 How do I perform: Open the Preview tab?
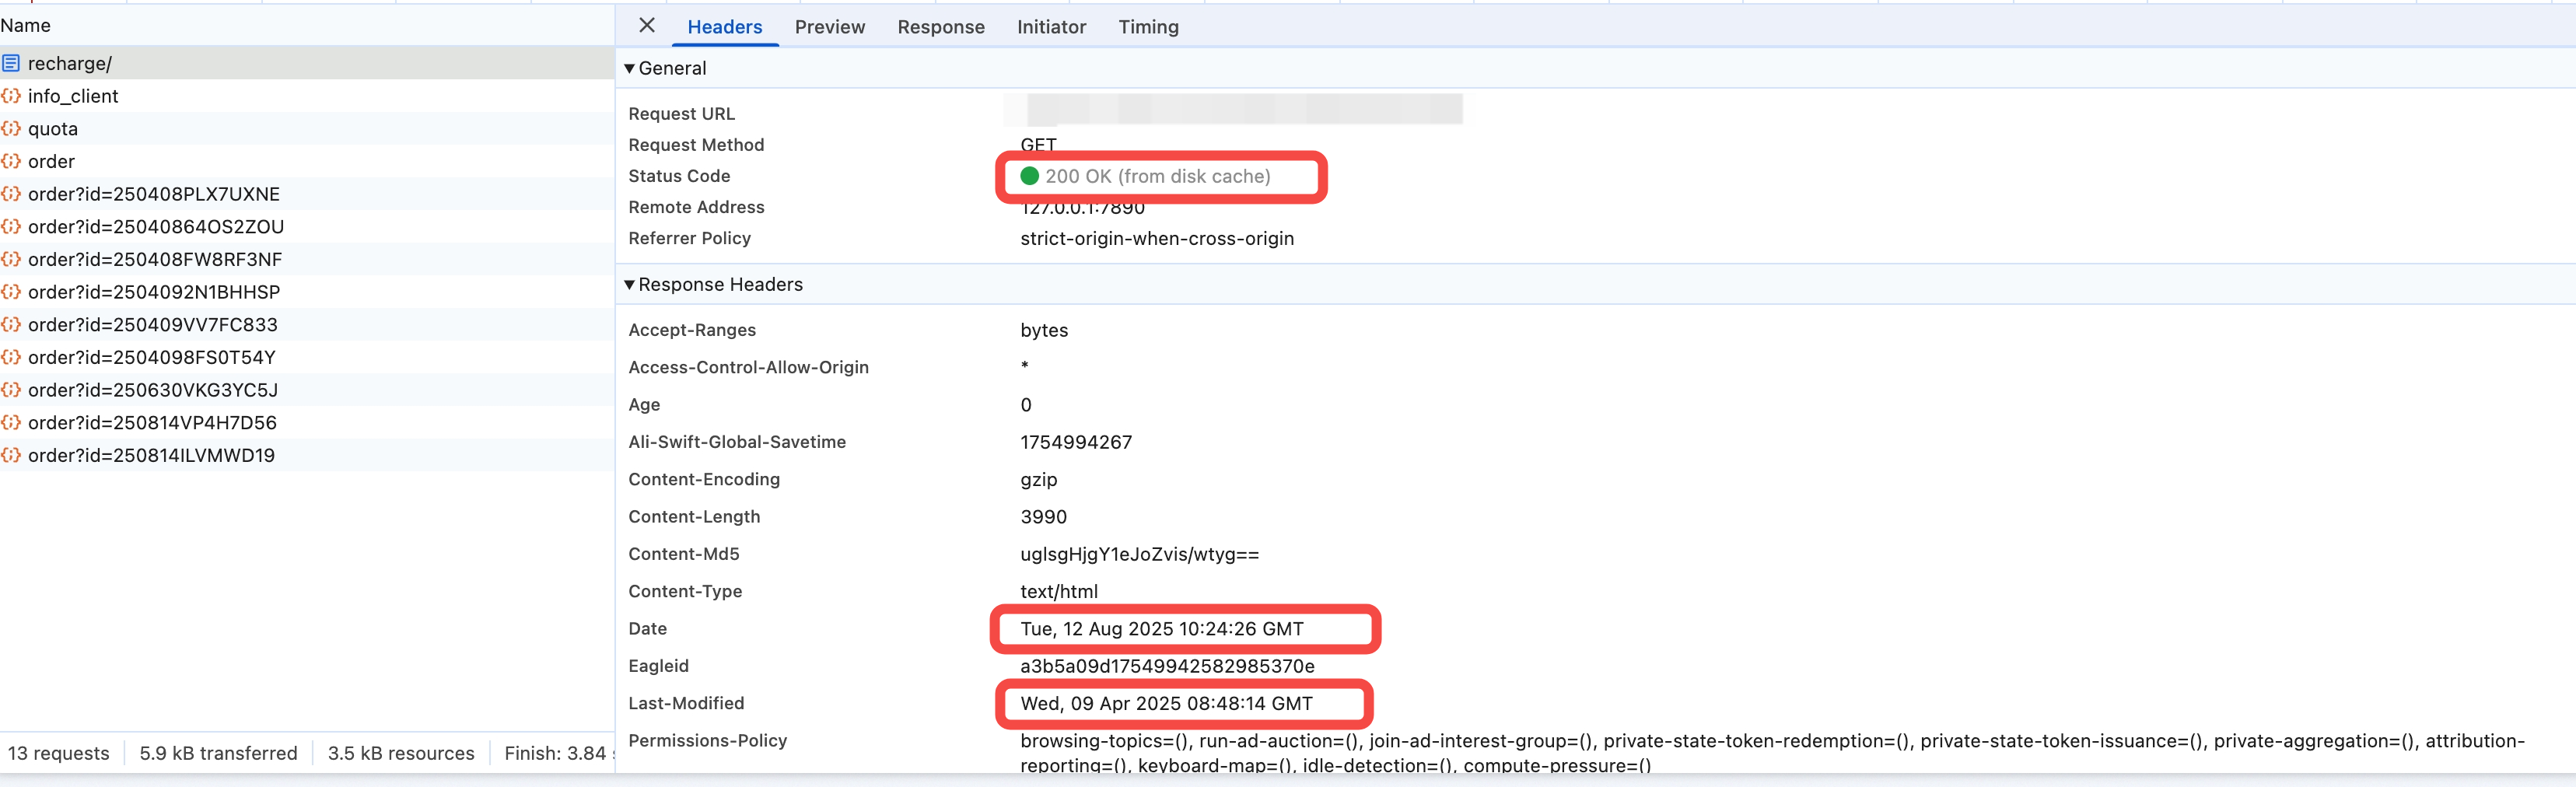pyautogui.click(x=829, y=27)
